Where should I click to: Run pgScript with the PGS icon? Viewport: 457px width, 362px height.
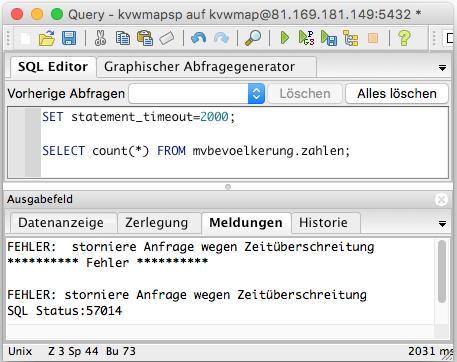coord(306,38)
